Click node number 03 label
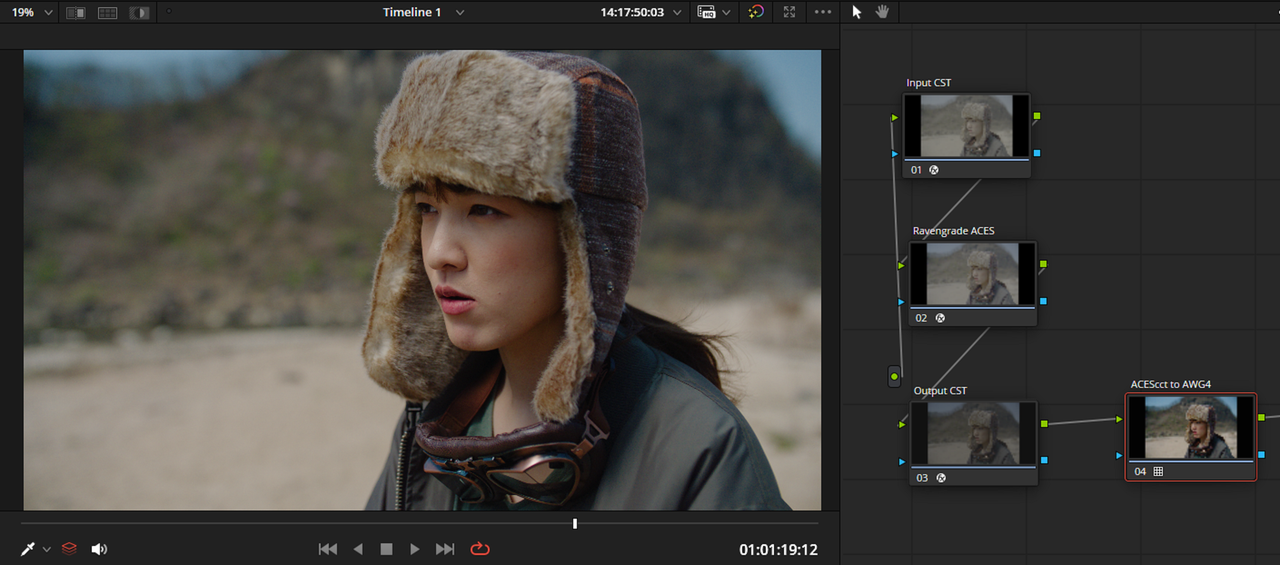 click(x=922, y=478)
